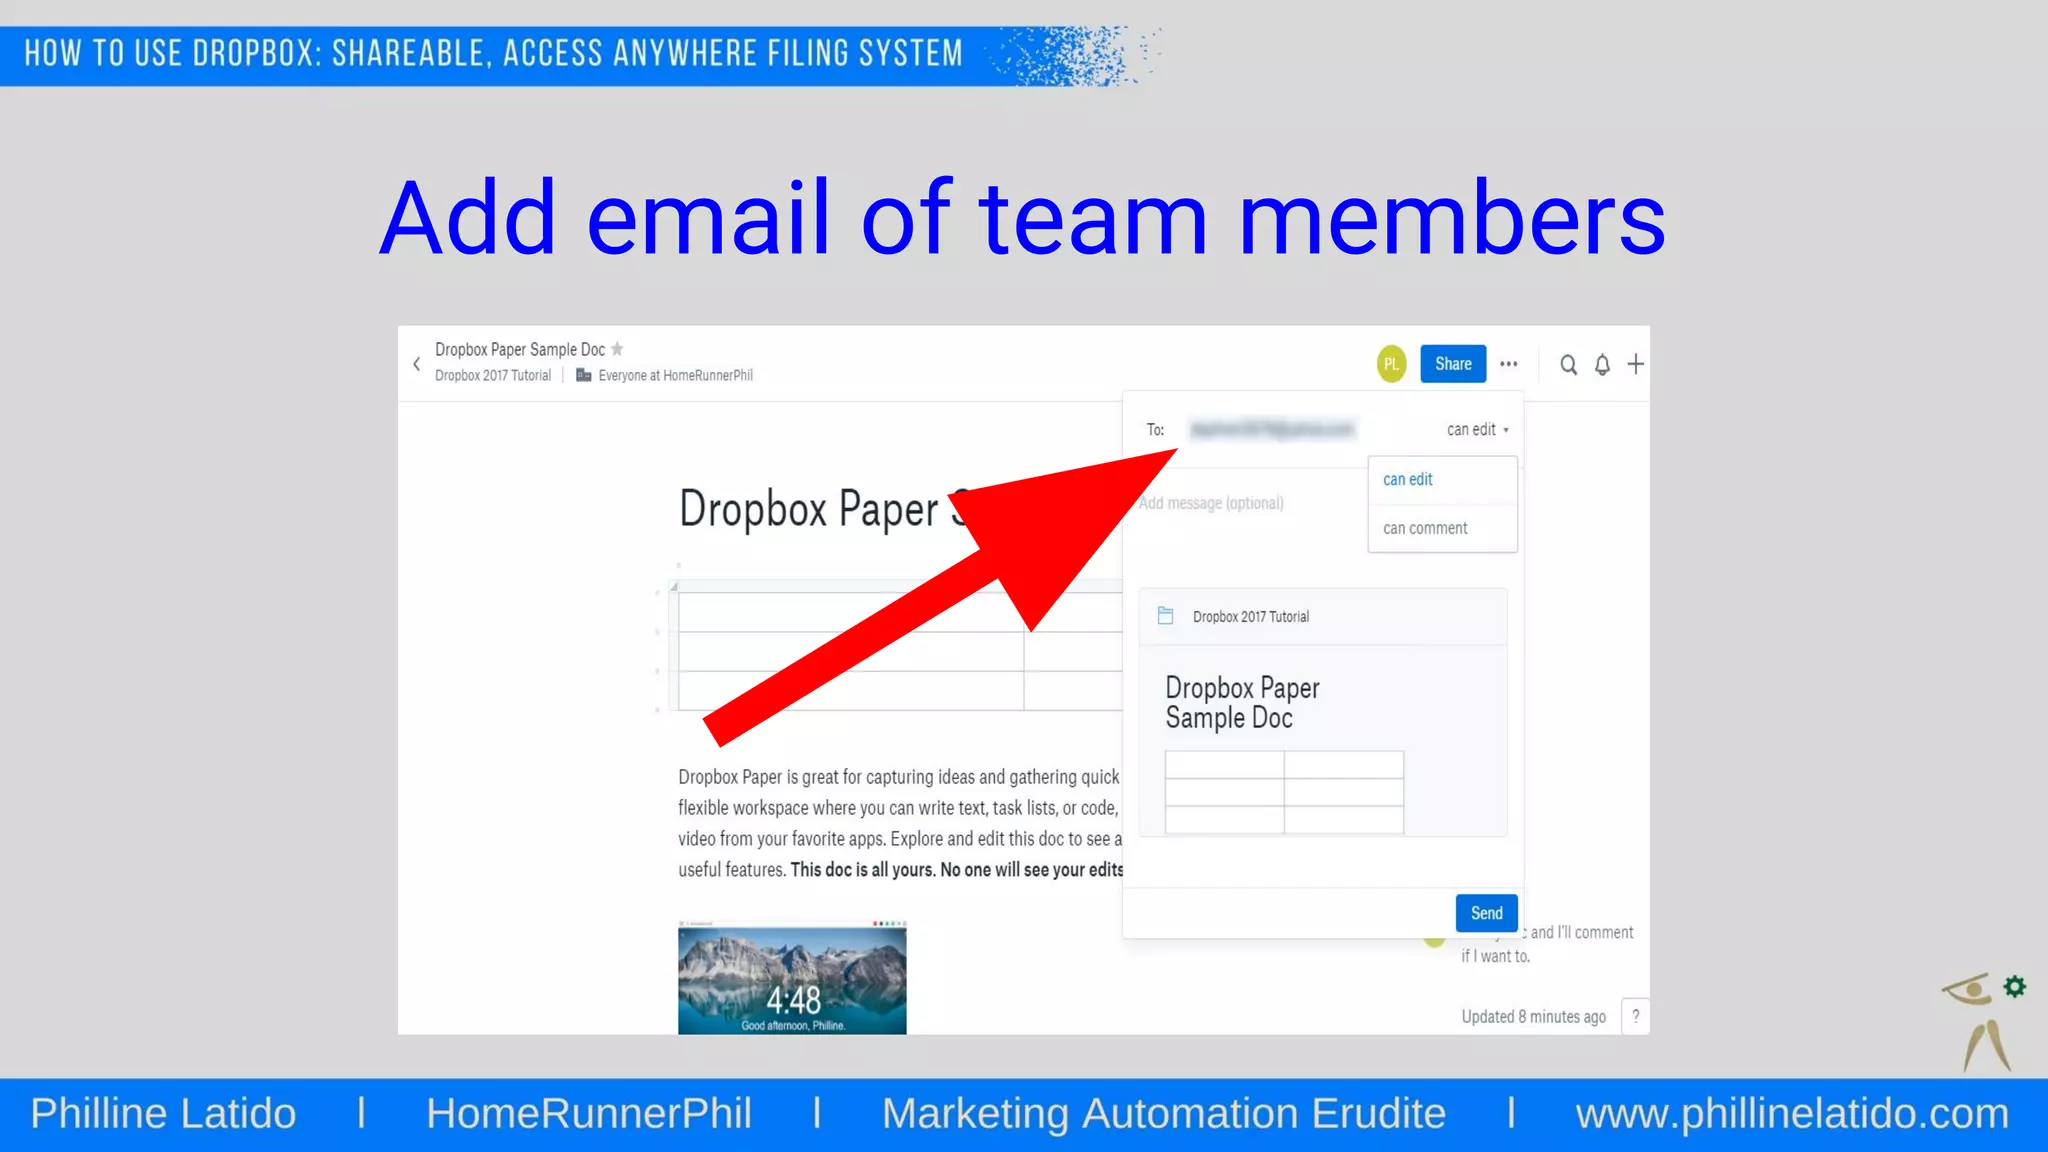Click the question mark help button
This screenshot has height=1152, width=2048.
click(x=1635, y=1016)
